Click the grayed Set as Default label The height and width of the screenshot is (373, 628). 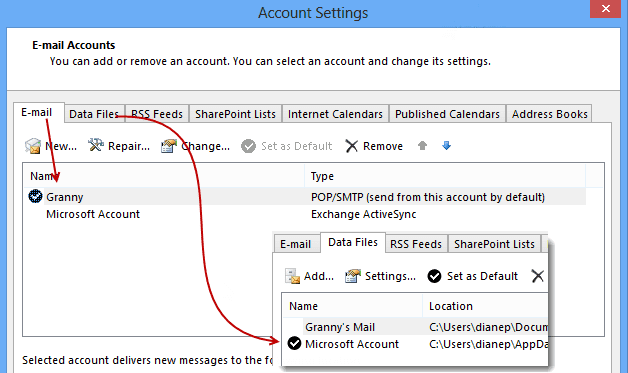pyautogui.click(x=297, y=146)
